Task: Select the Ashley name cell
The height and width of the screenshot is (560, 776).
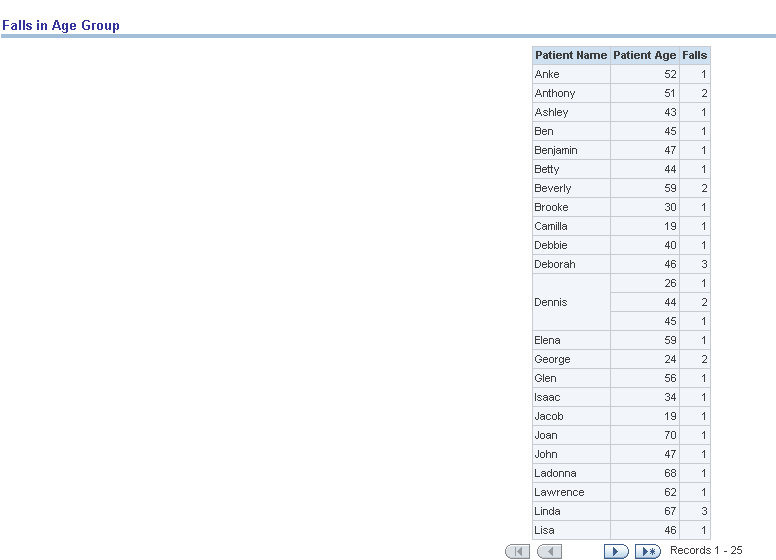Action: point(571,112)
